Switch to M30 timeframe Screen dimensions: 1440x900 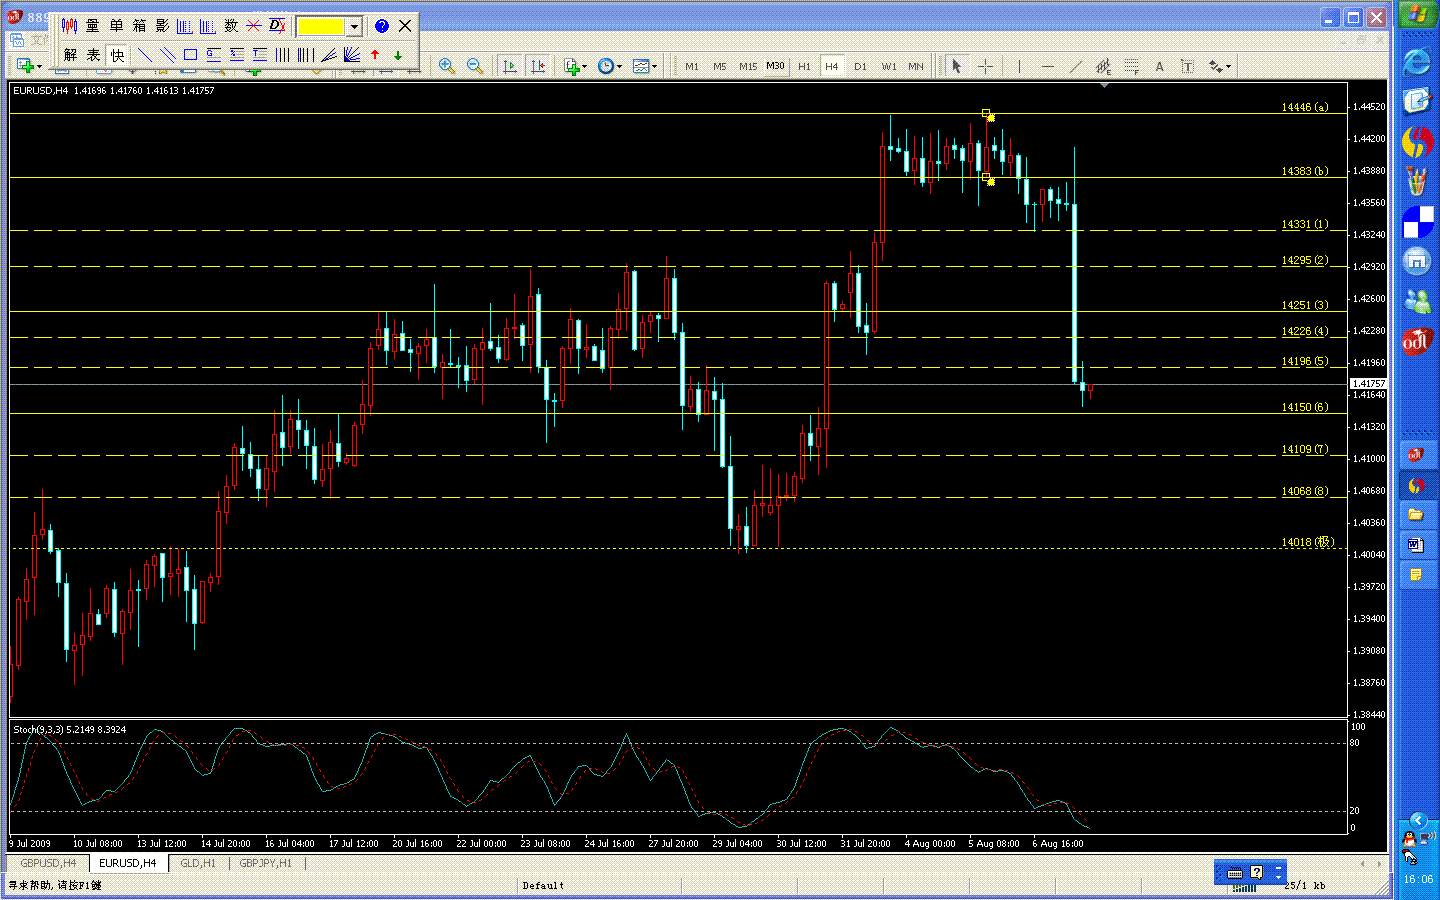coord(776,66)
